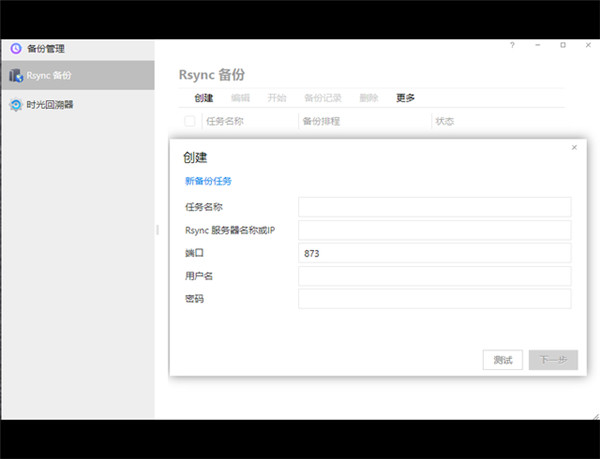Focus the 任务名称 input field
600x459 pixels.
434,207
